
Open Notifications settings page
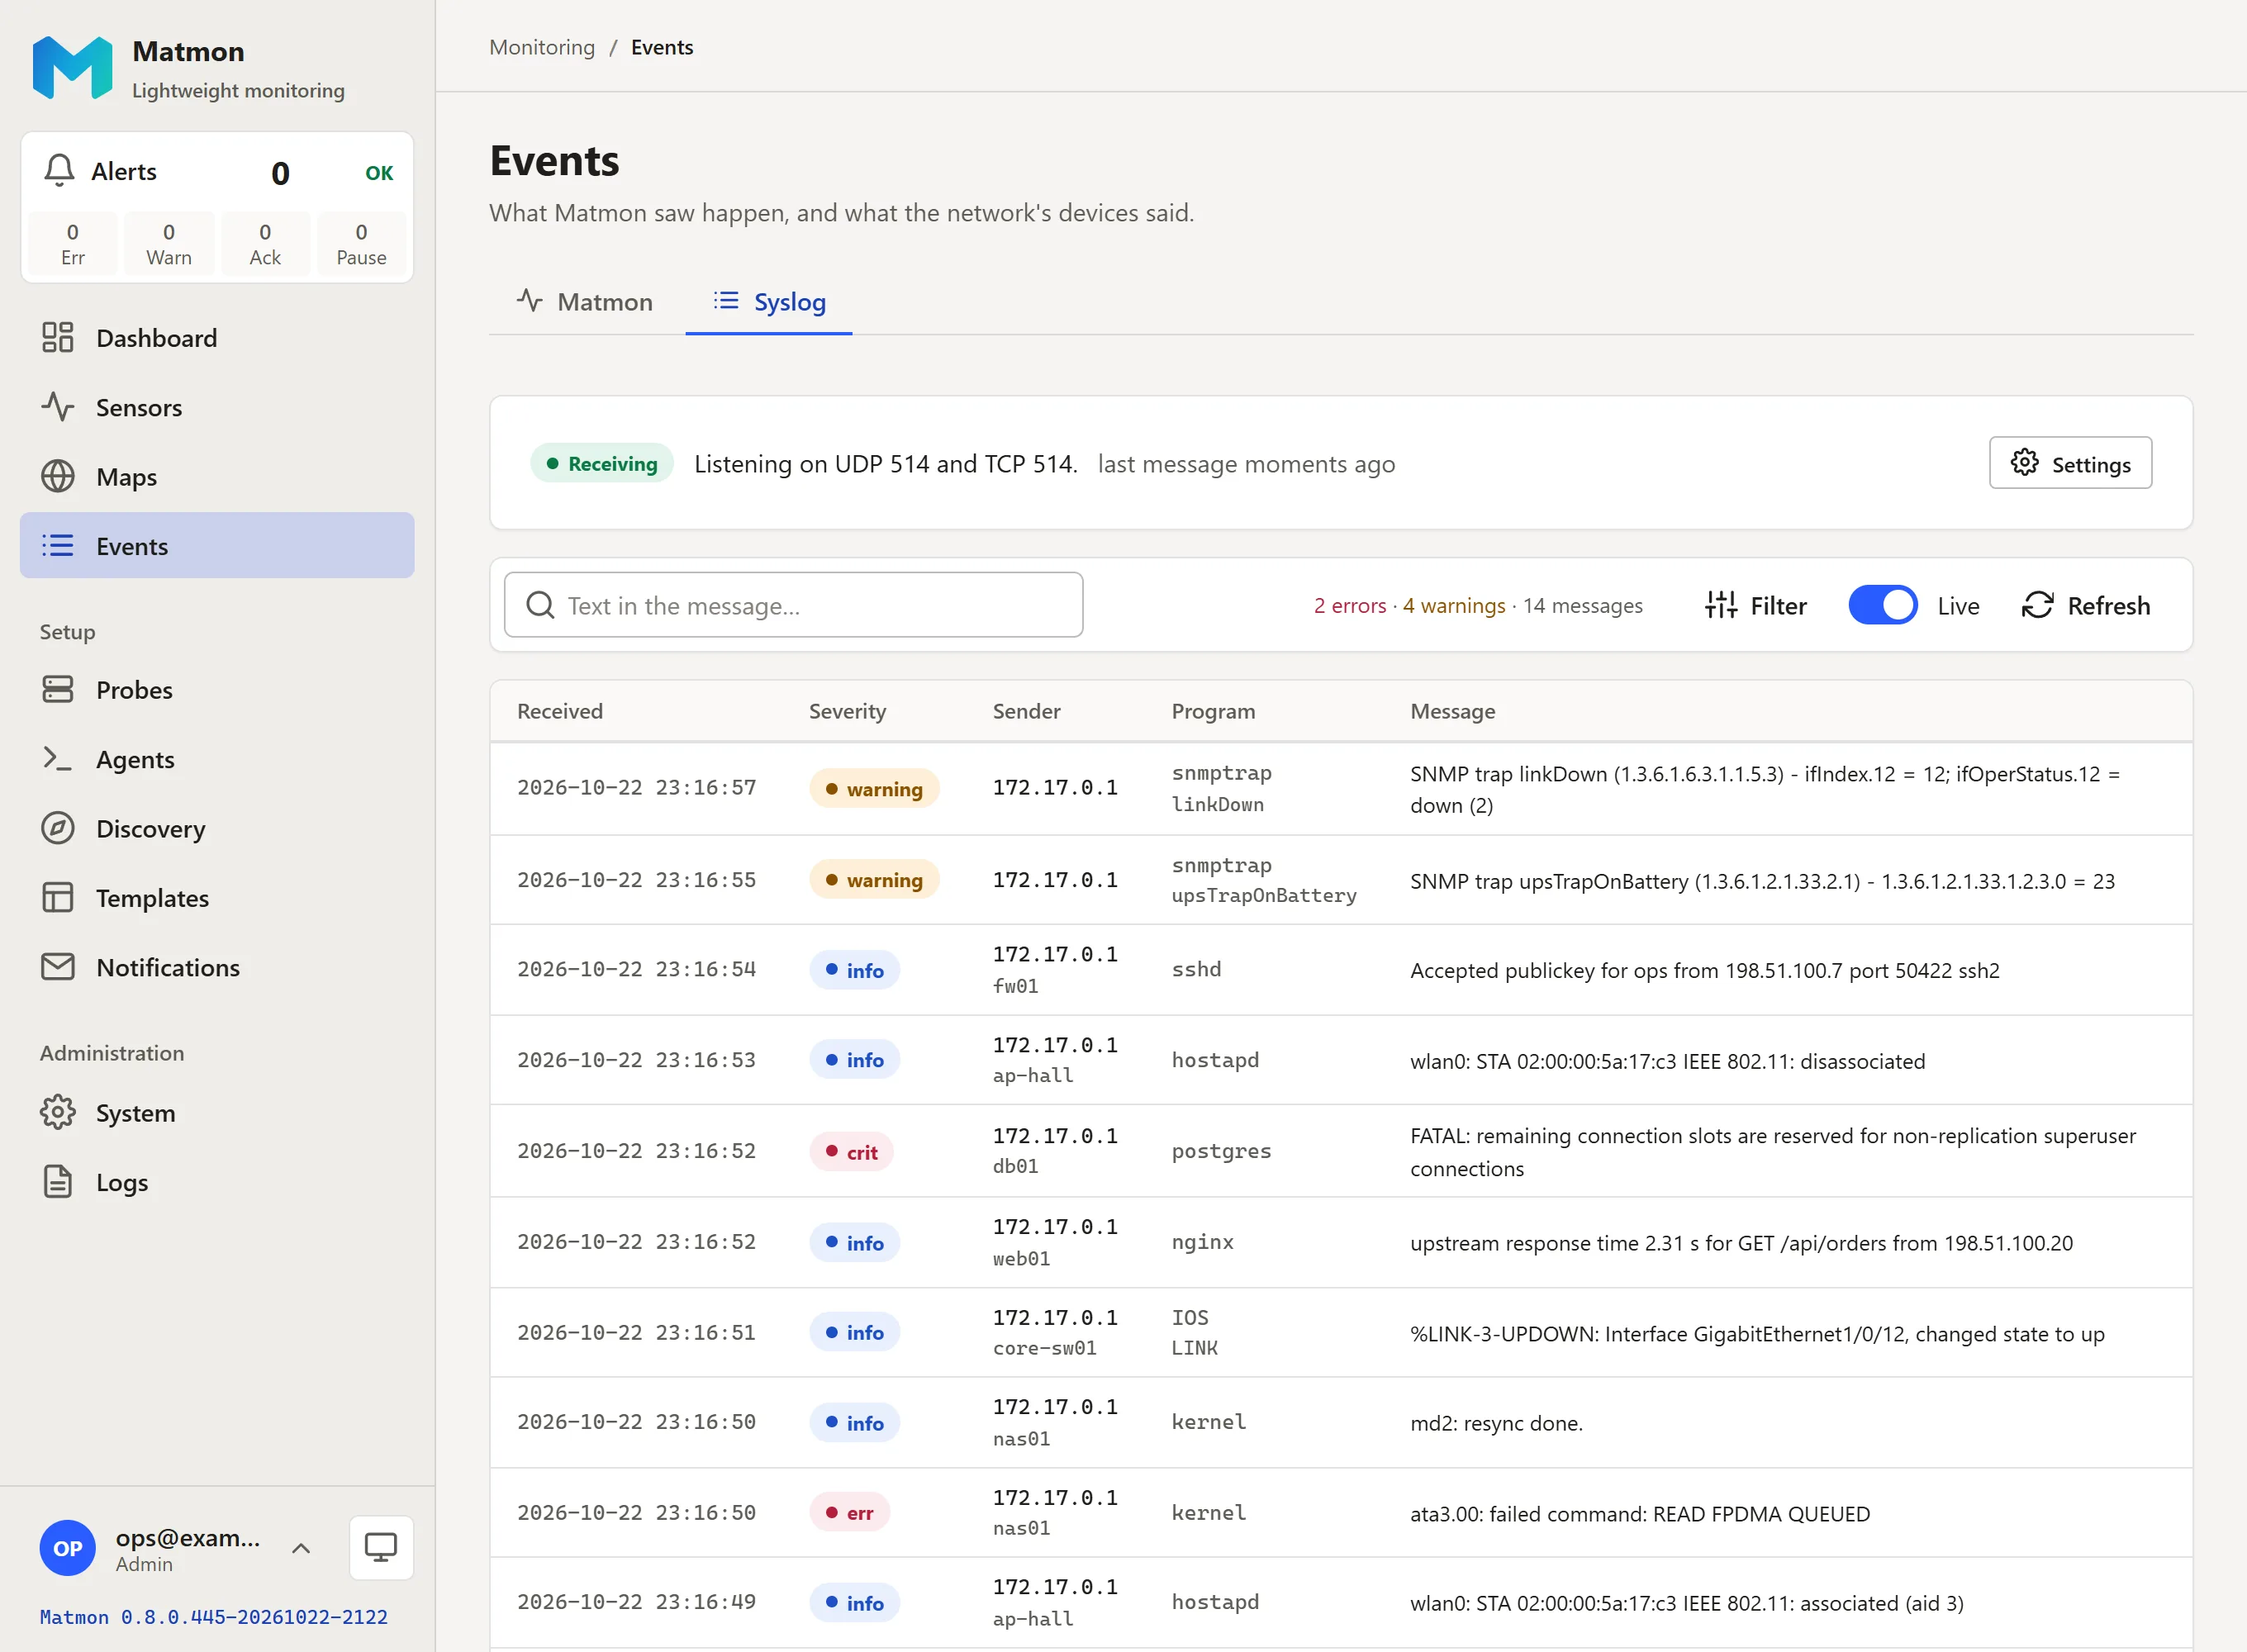(217, 967)
